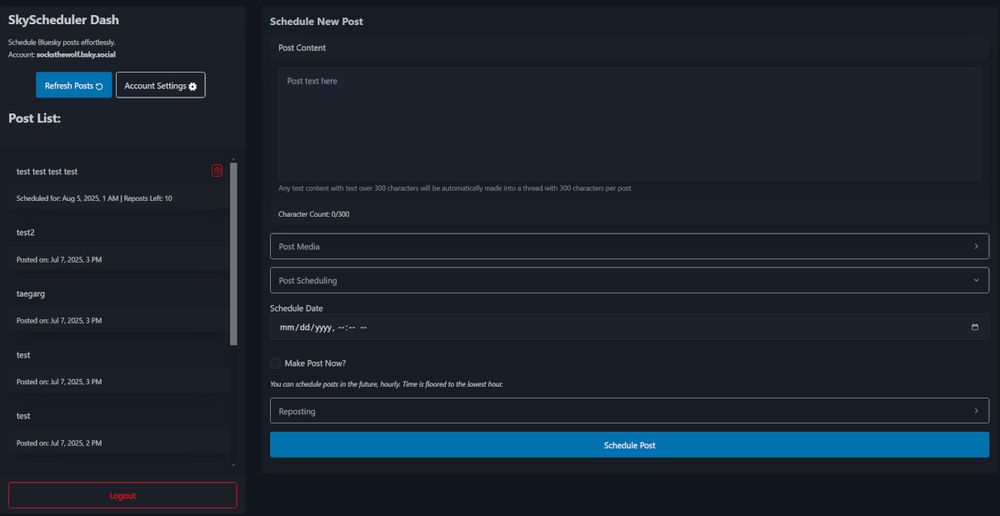Click the sockathewolf.bsky.social account name
Screen dimensions: 1000x516
pyautogui.click(x=76, y=55)
